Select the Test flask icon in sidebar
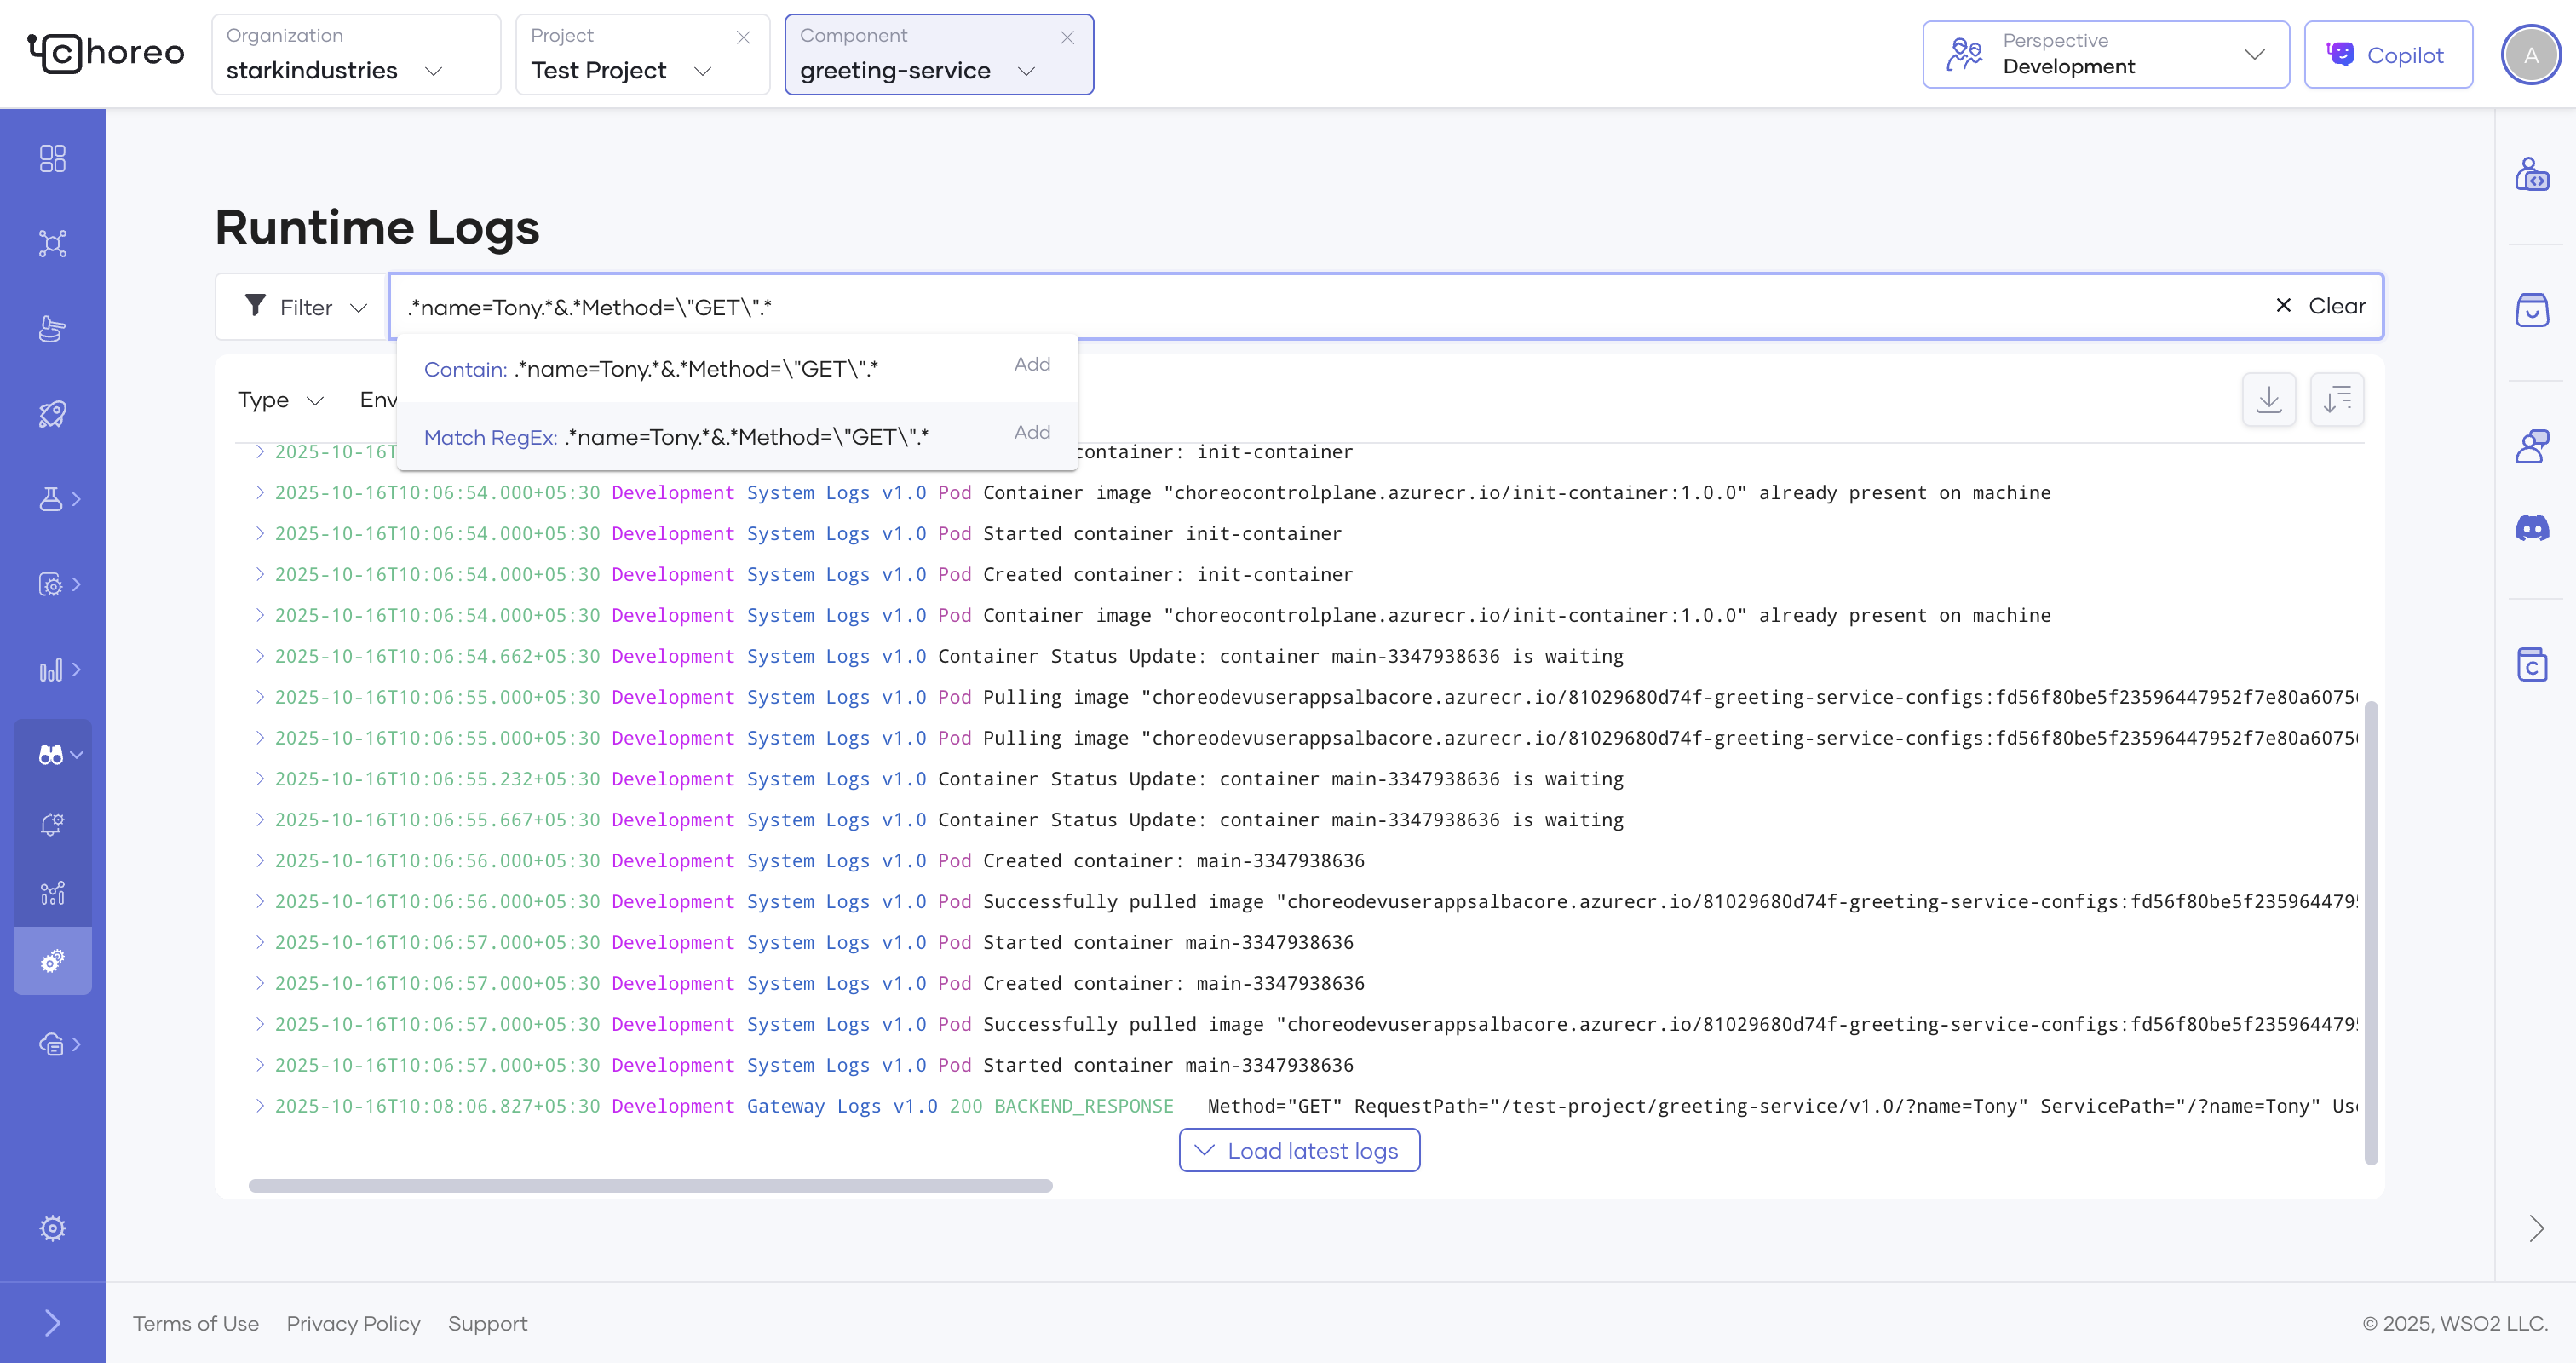 click(x=52, y=499)
